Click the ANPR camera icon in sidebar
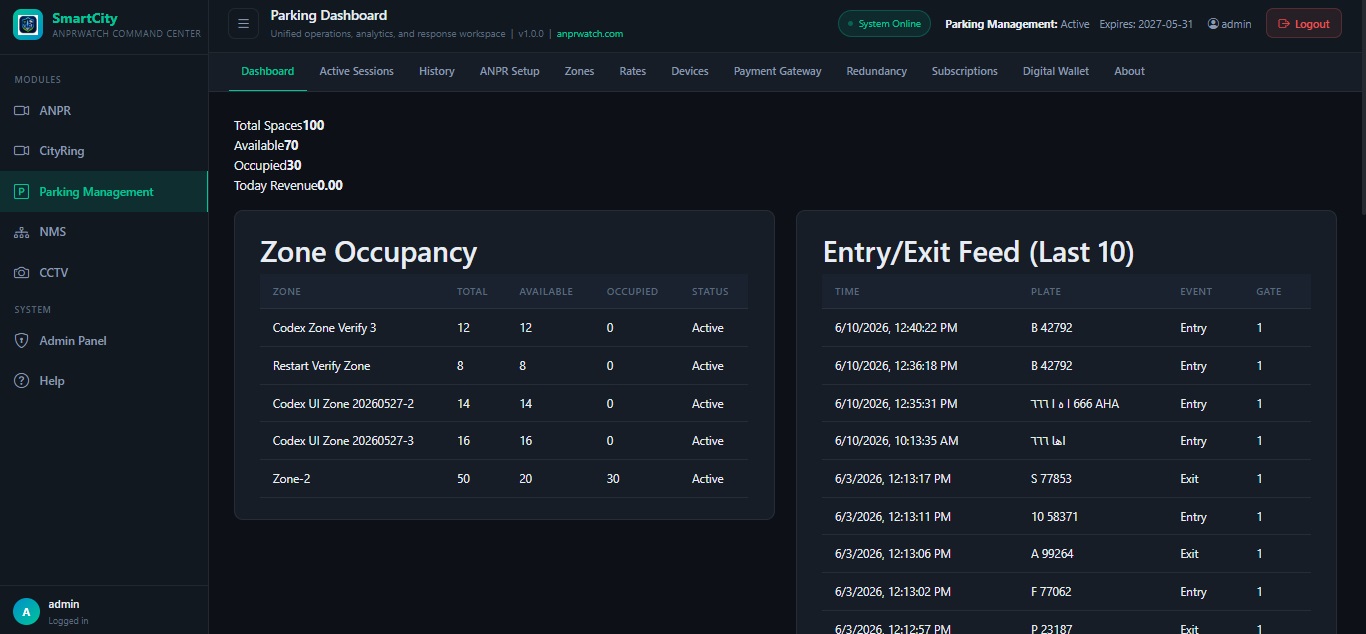This screenshot has width=1366, height=634. 21,111
